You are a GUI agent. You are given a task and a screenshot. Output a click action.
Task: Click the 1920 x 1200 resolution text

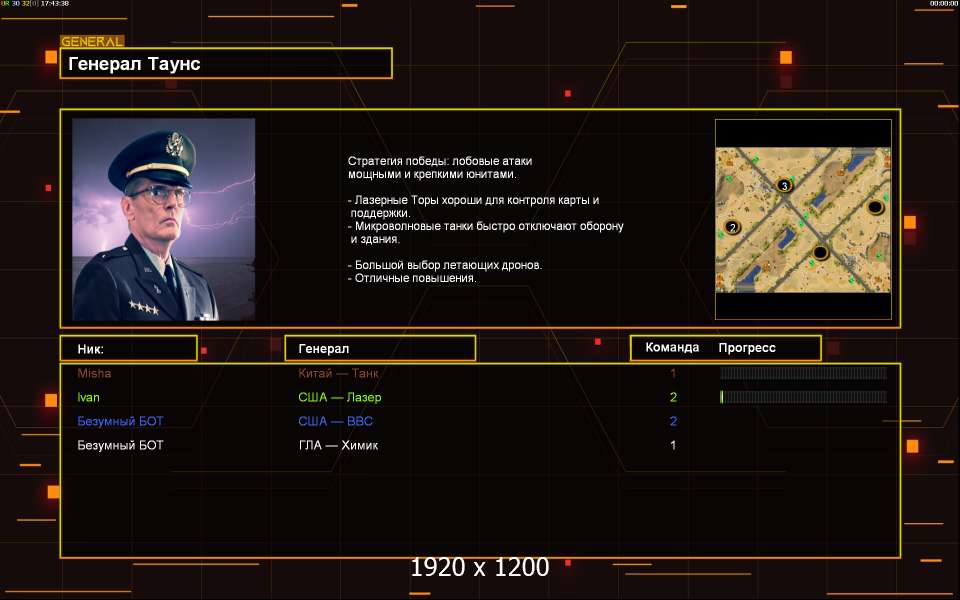[479, 567]
